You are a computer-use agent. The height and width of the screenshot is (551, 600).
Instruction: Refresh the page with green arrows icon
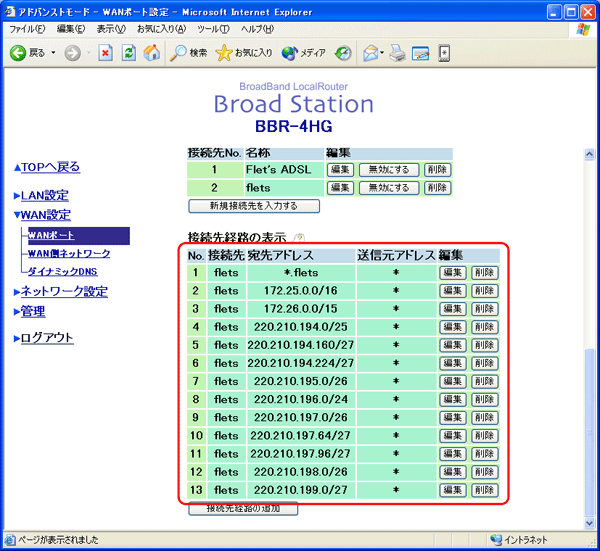(129, 53)
